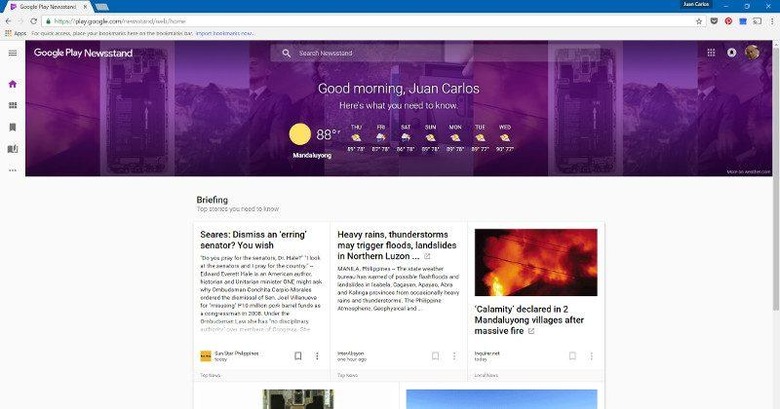This screenshot has width=780, height=409.
Task: Click the Chrome address bar
Action: pyautogui.click(x=368, y=21)
